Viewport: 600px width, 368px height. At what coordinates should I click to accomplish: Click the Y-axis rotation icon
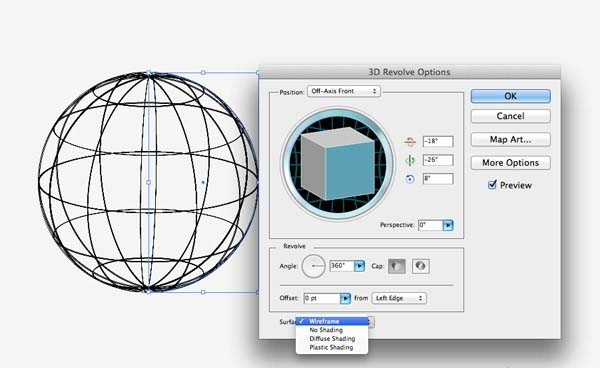pyautogui.click(x=410, y=160)
